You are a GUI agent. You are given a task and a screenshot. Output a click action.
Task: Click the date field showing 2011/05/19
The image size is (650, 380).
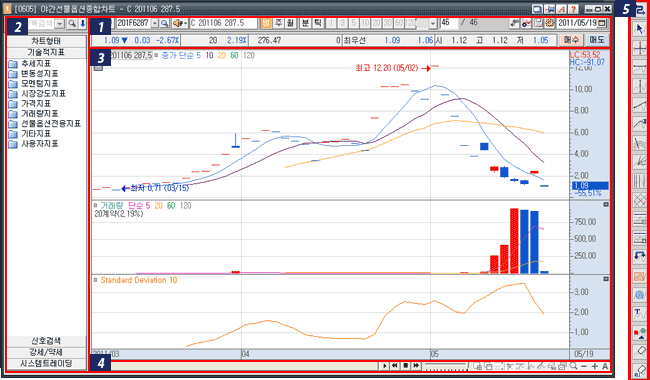[577, 23]
